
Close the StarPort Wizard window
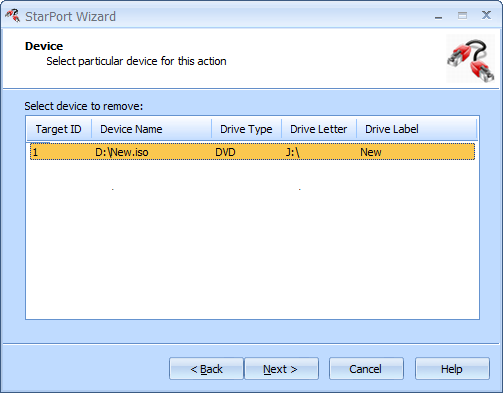pos(486,15)
